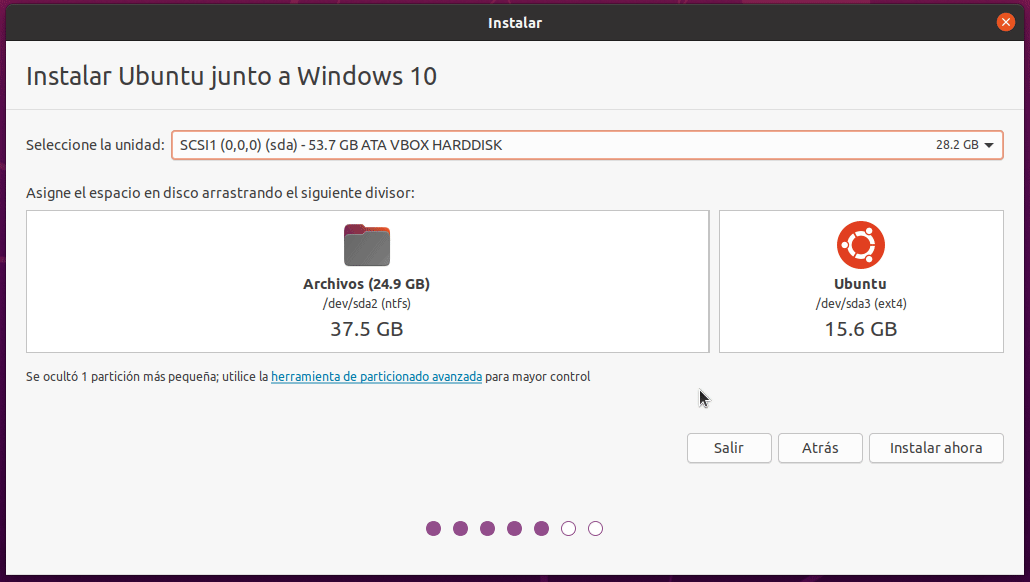This screenshot has height=582, width=1030.
Task: Select the Archivos /dev/sda2 partition box
Action: click(367, 281)
